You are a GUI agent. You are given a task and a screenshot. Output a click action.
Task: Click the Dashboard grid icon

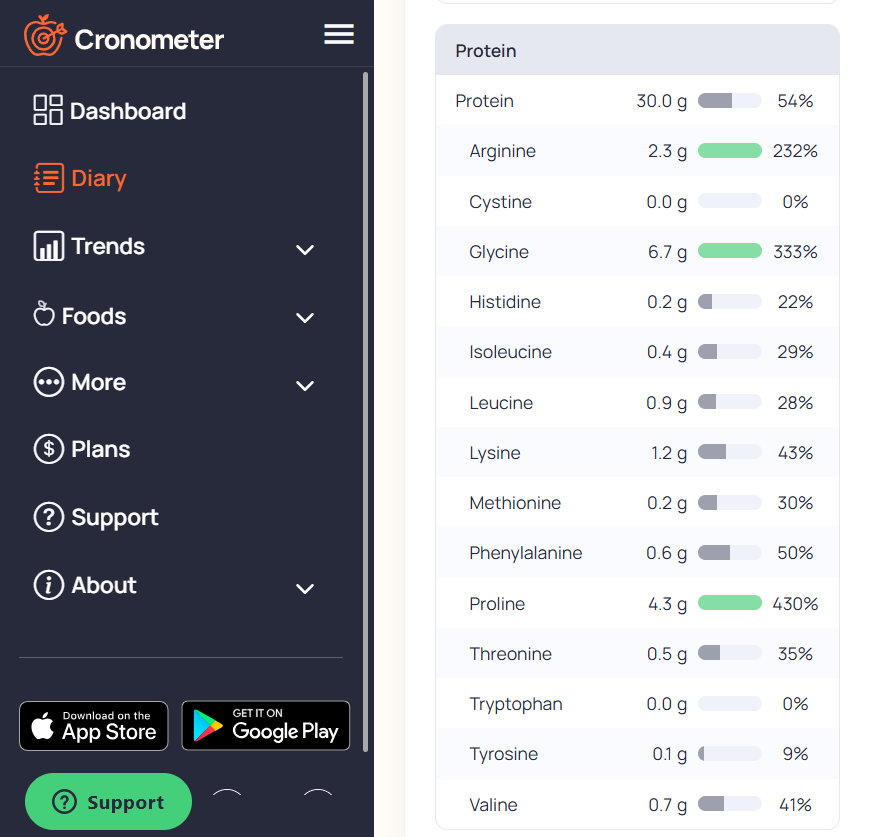48,110
